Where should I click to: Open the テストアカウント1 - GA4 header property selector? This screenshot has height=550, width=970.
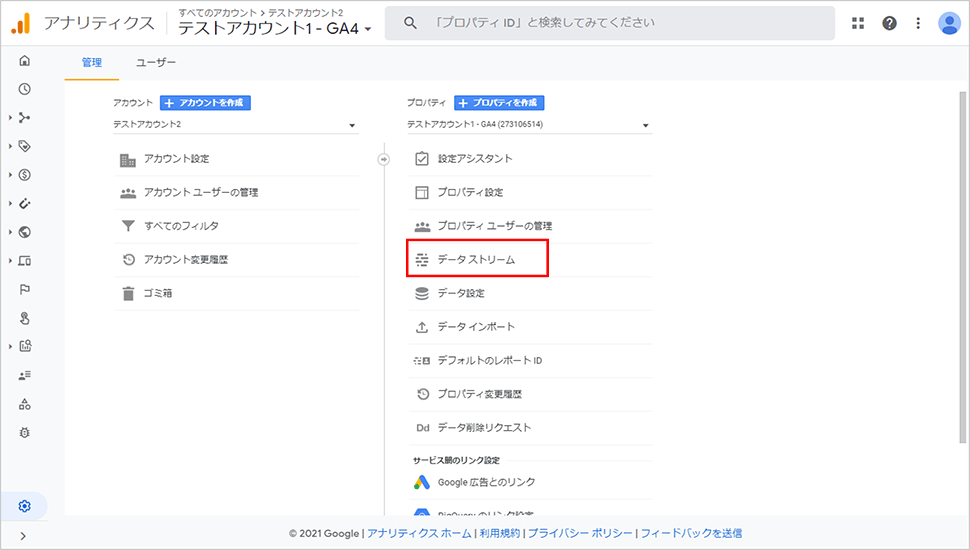[275, 28]
